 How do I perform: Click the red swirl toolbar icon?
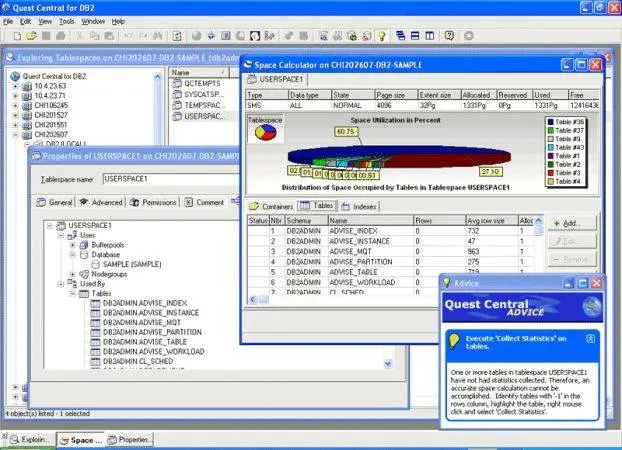pyautogui.click(x=367, y=36)
